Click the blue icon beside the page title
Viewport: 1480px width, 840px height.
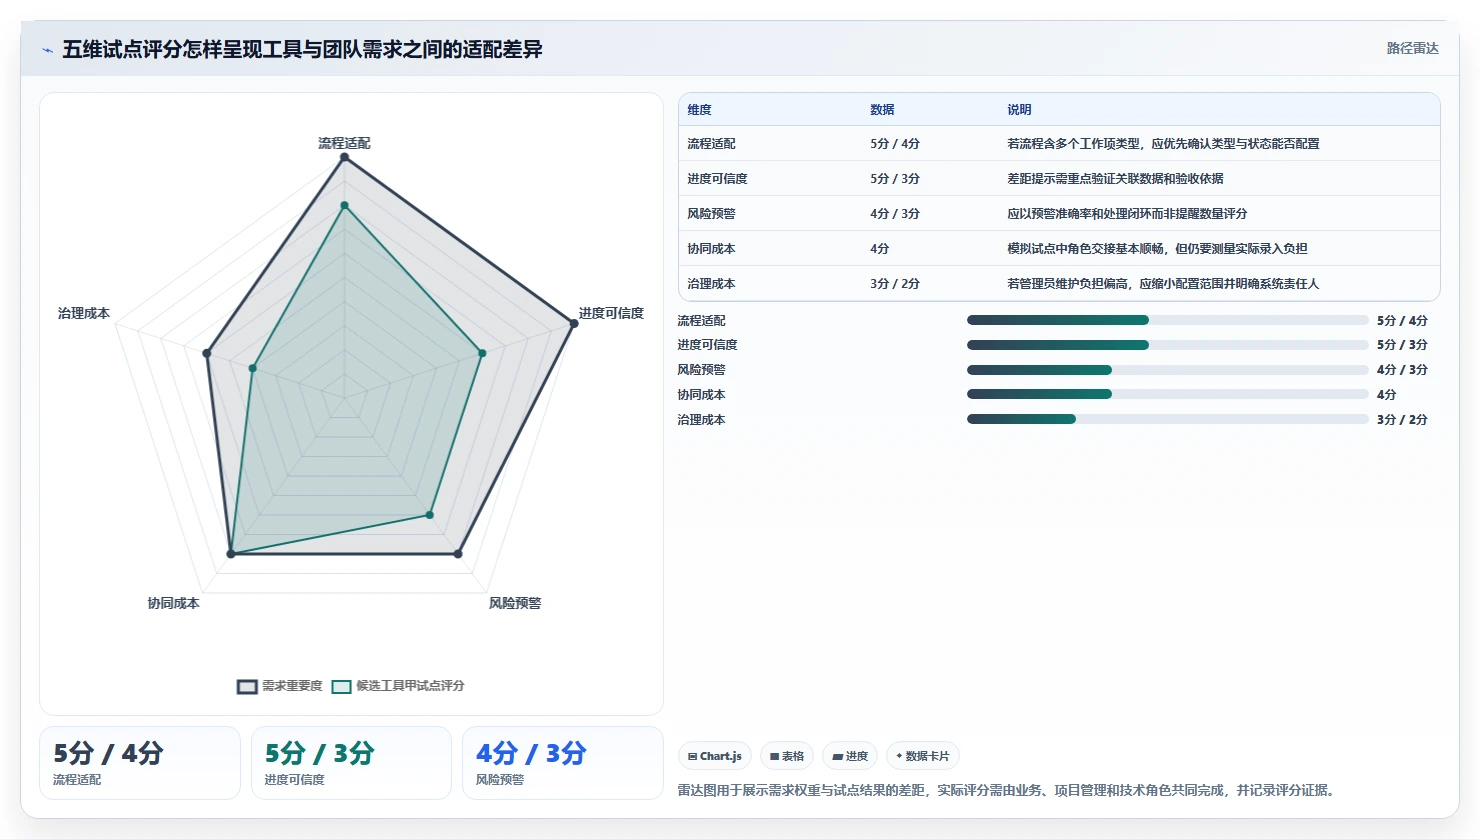coord(47,50)
